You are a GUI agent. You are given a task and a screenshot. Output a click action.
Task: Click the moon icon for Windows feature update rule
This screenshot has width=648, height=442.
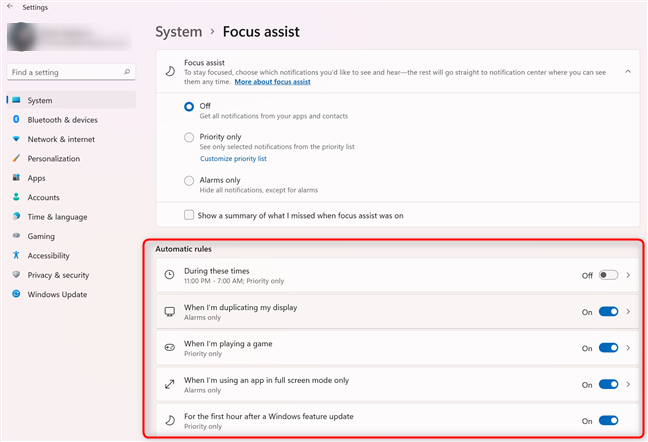(170, 421)
